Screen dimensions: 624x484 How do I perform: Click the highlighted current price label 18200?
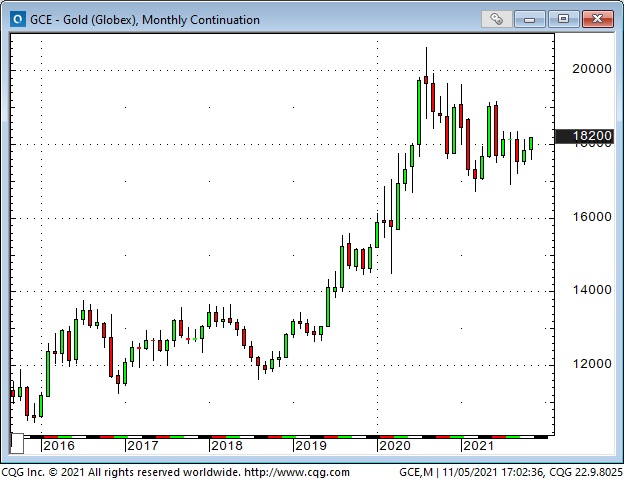pyautogui.click(x=584, y=136)
